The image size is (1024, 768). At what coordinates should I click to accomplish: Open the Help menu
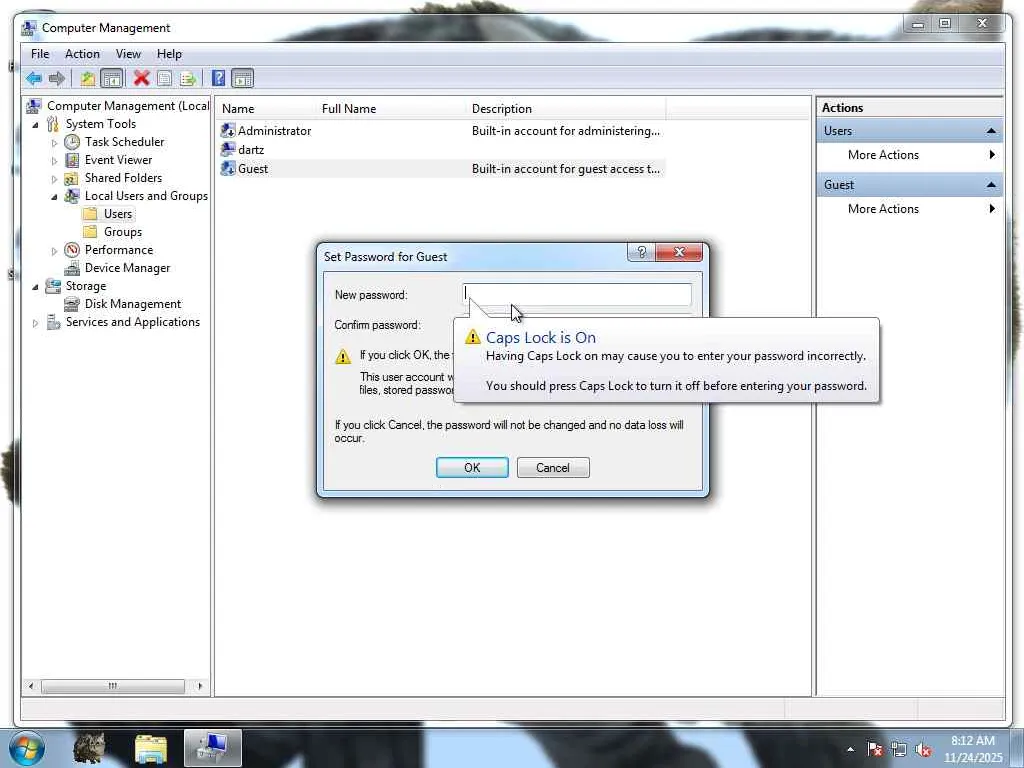(x=169, y=54)
